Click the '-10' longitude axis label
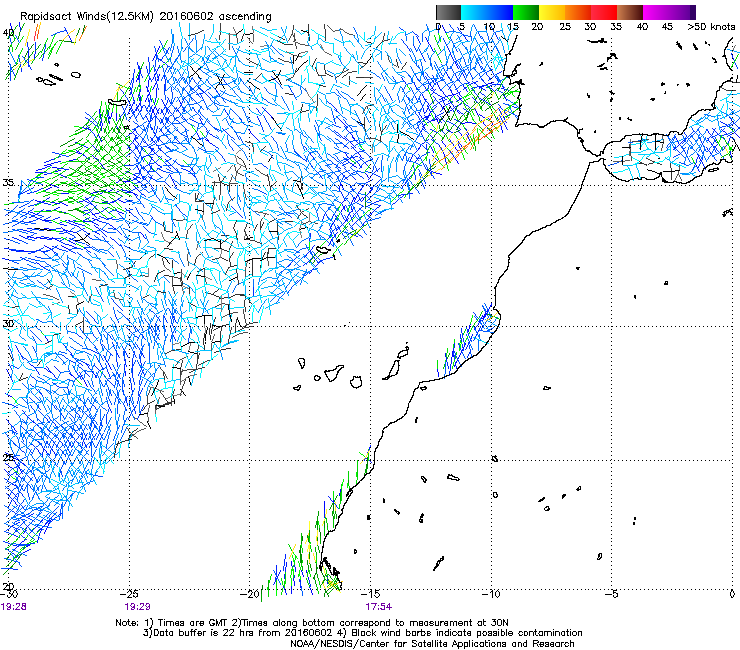Screen dimensions: 740x650 [x=491, y=593]
